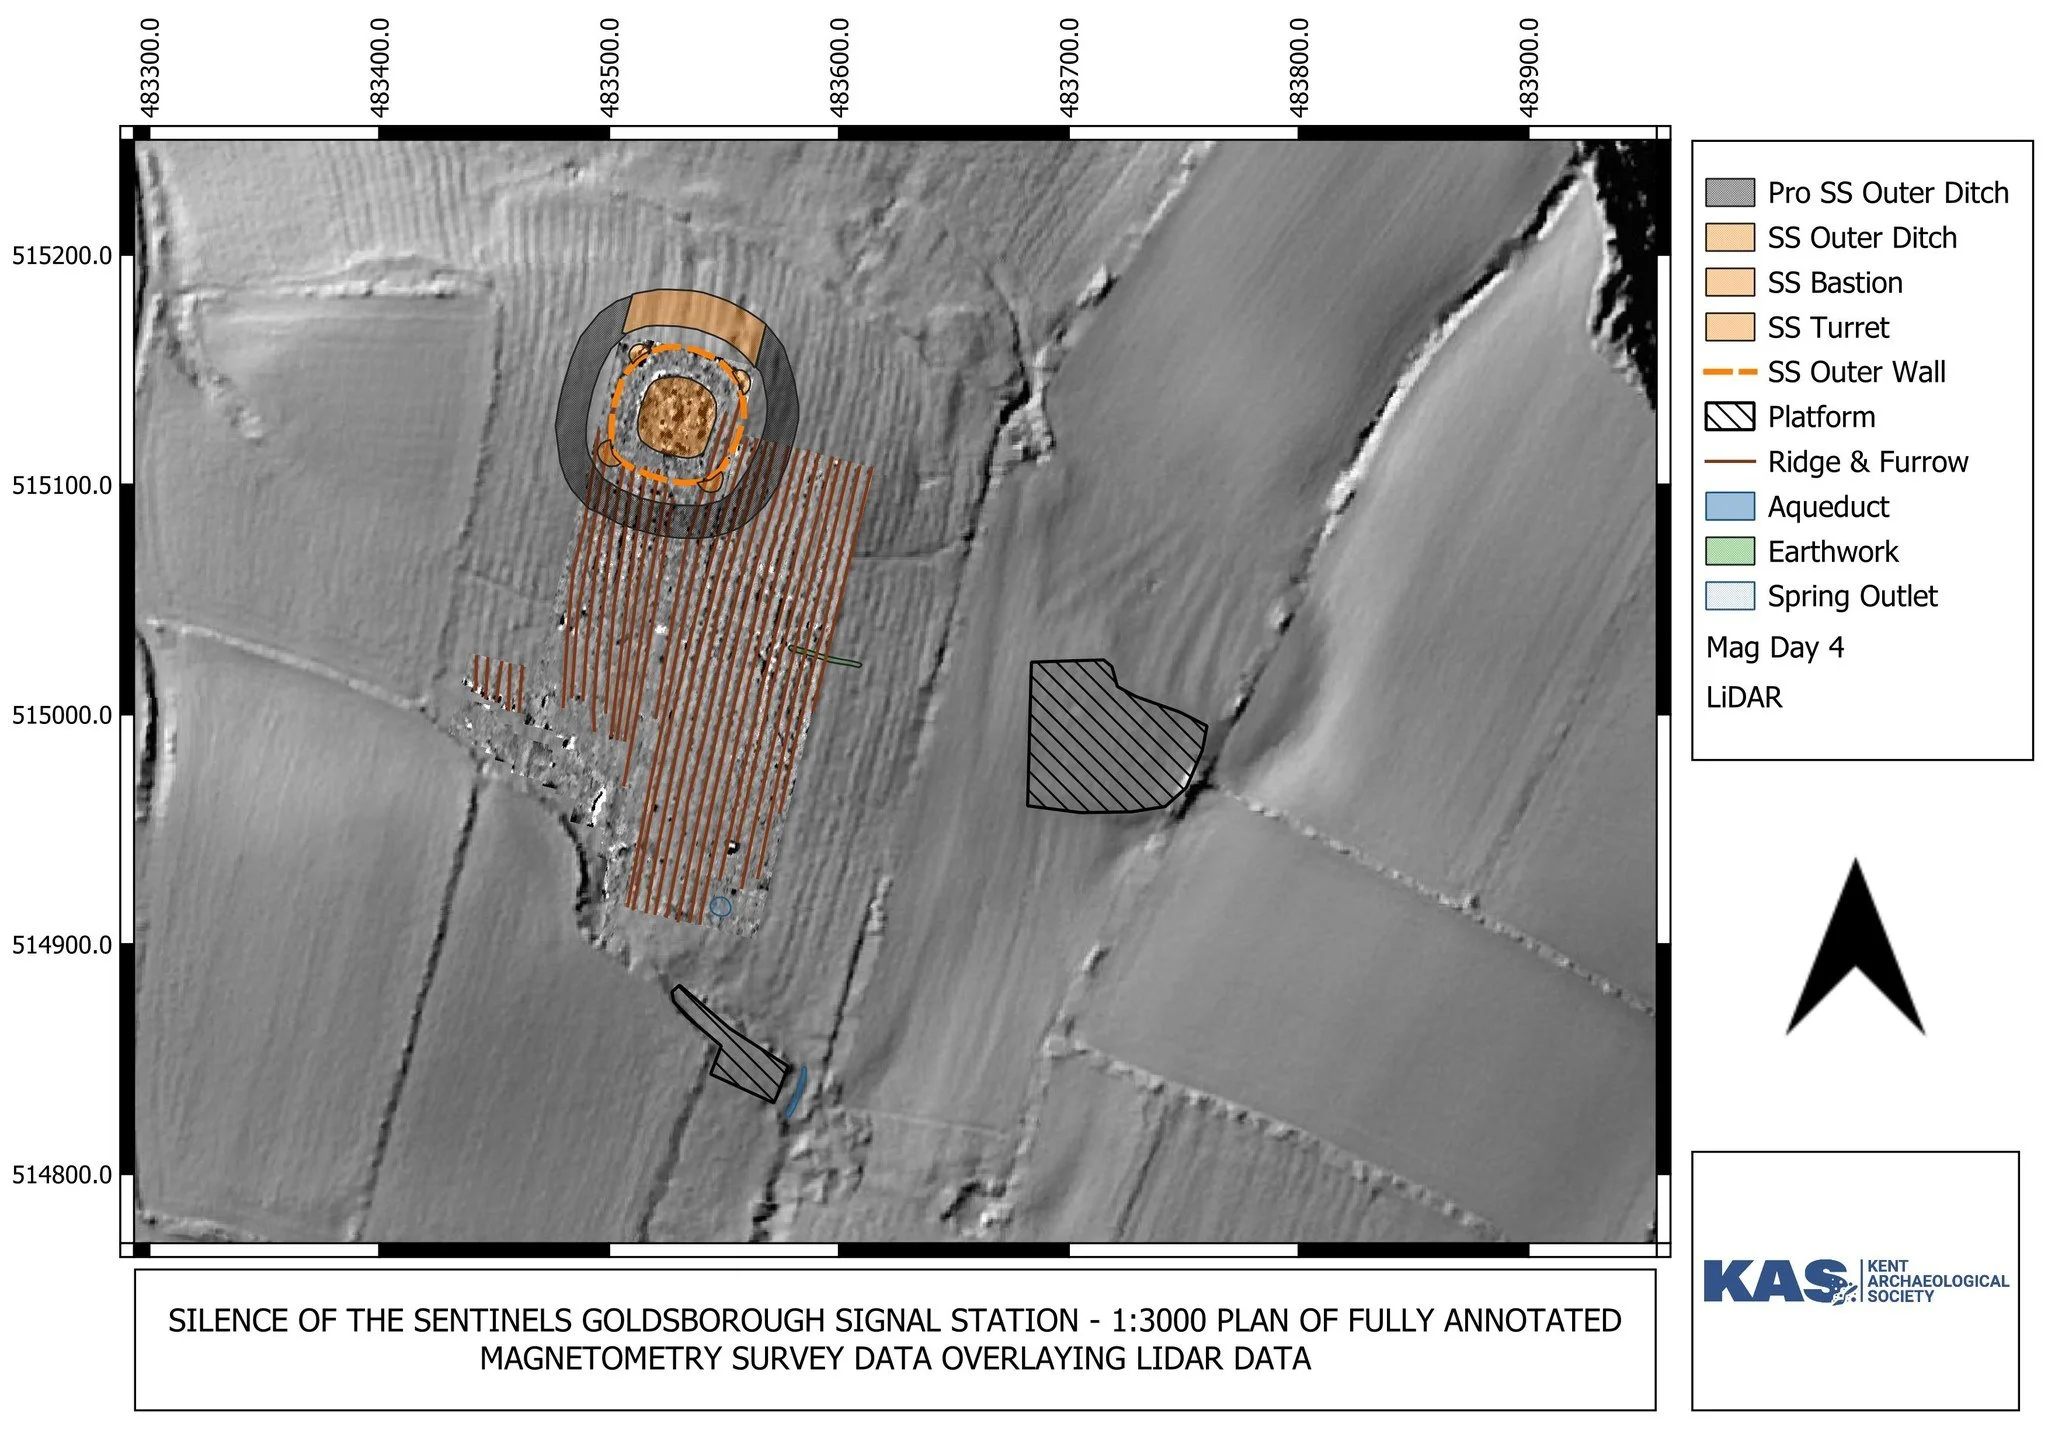Click the 'Platform' legend label
2048x1448 pixels.
1821,417
